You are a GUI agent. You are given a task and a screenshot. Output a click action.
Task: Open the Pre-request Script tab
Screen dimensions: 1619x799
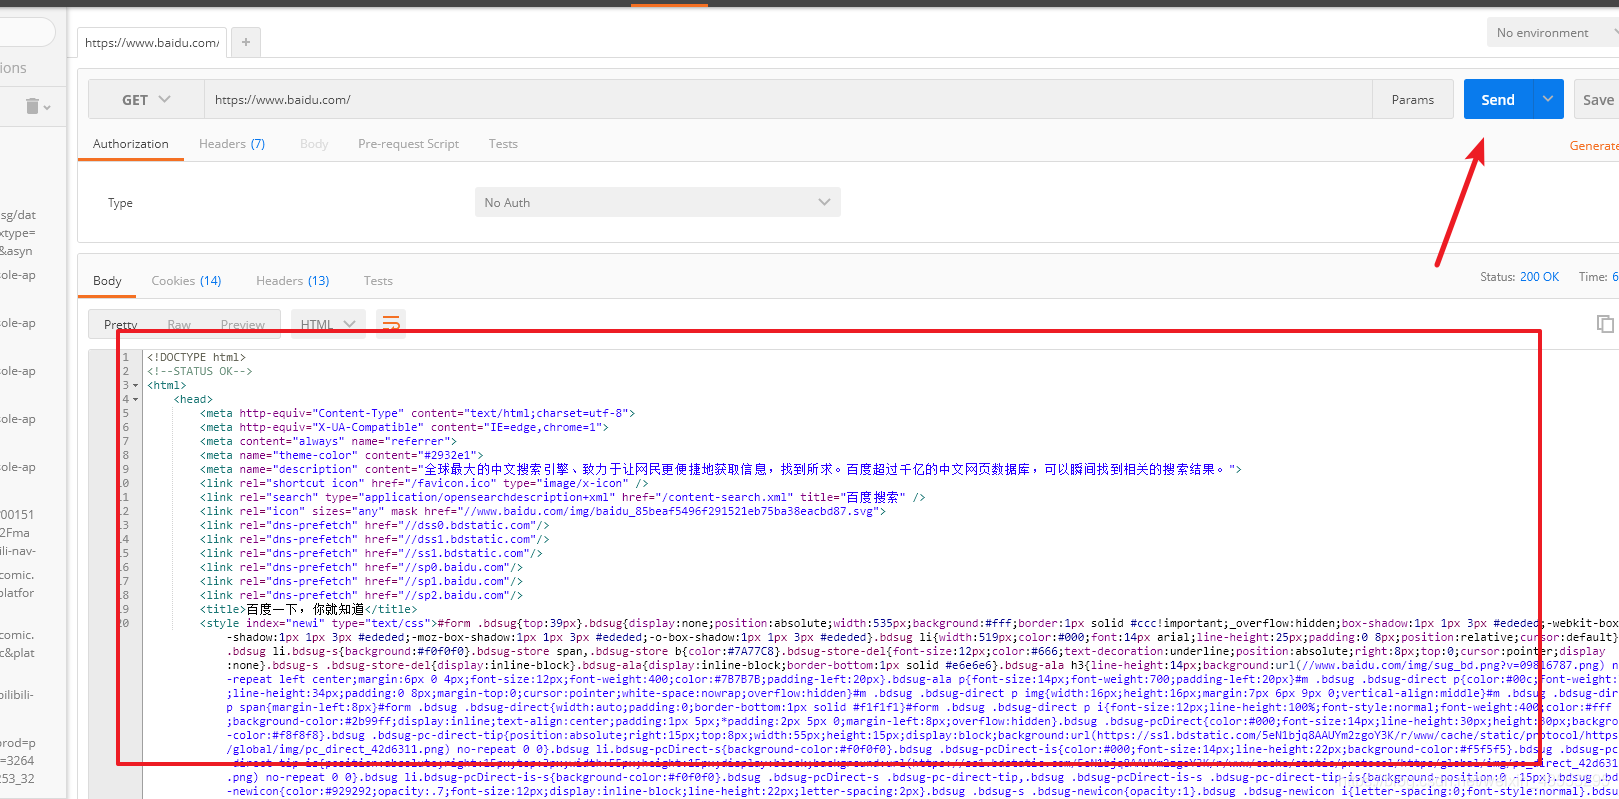tap(408, 144)
